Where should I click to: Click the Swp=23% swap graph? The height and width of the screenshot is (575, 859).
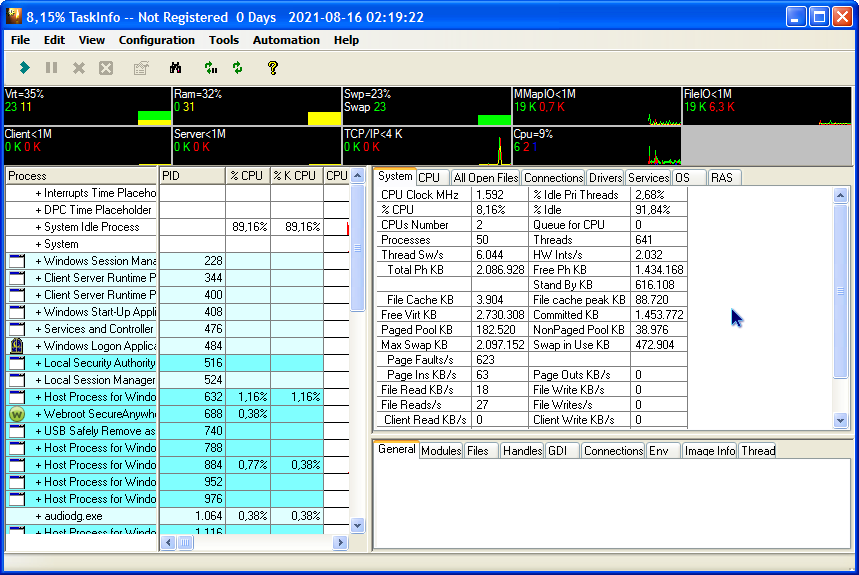point(427,106)
